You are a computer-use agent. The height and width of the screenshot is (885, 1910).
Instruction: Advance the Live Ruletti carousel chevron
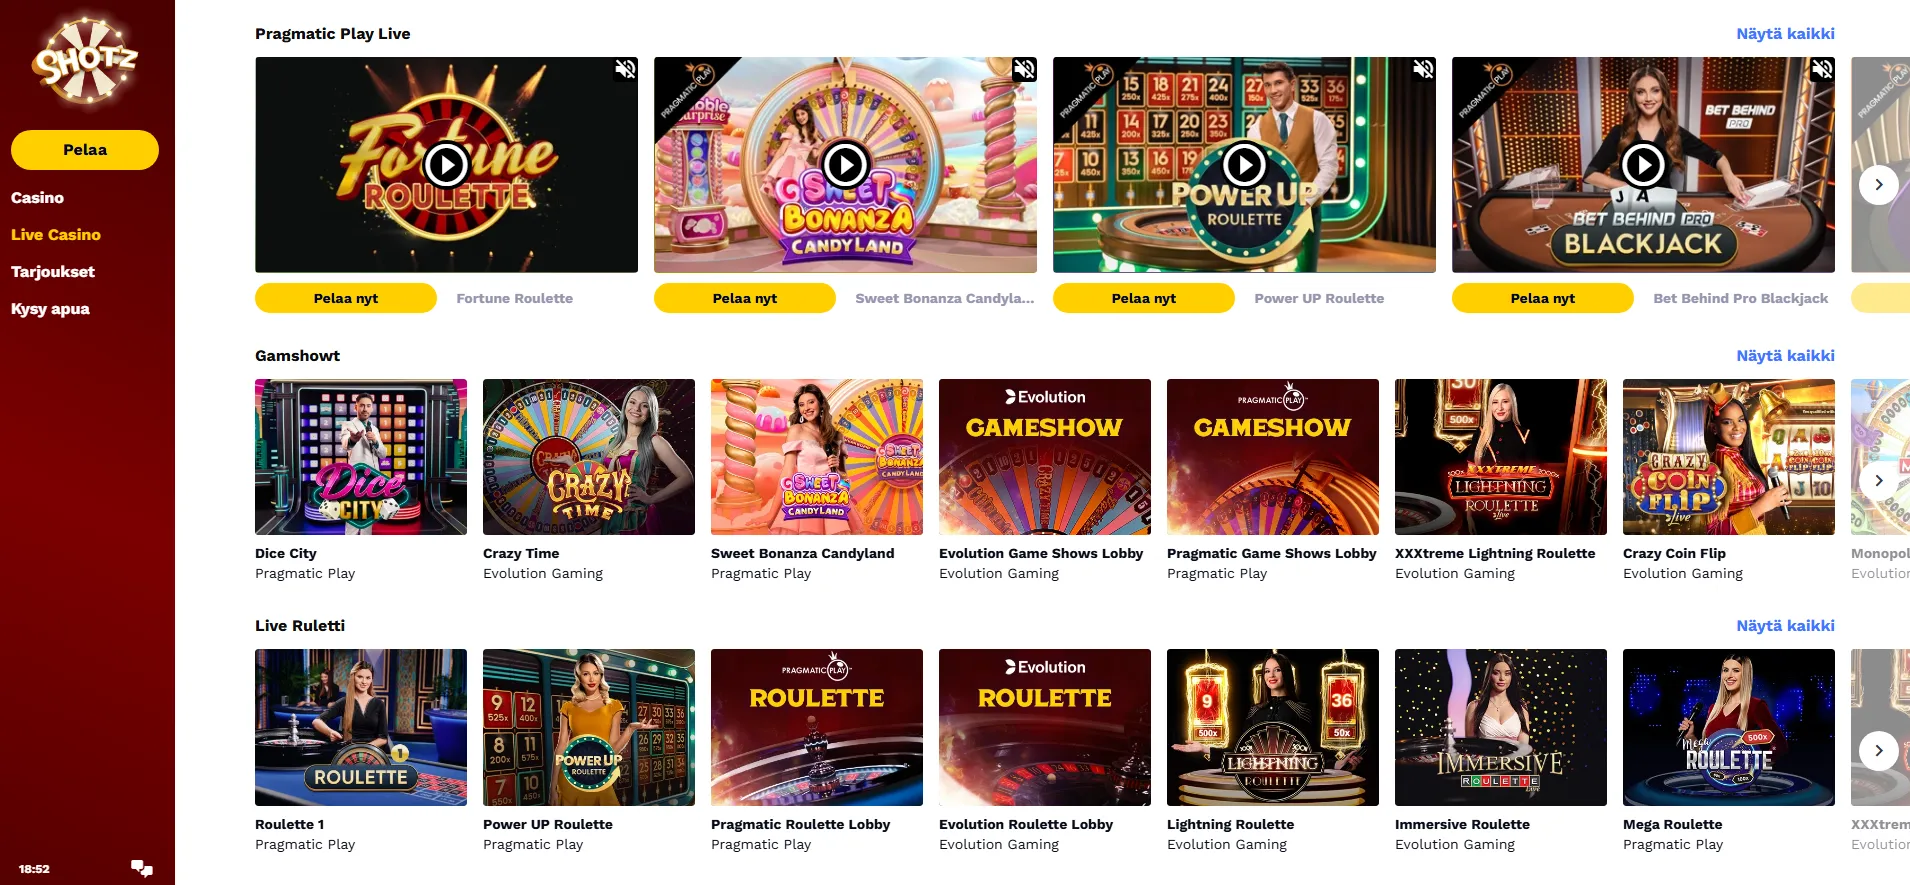pos(1879,750)
